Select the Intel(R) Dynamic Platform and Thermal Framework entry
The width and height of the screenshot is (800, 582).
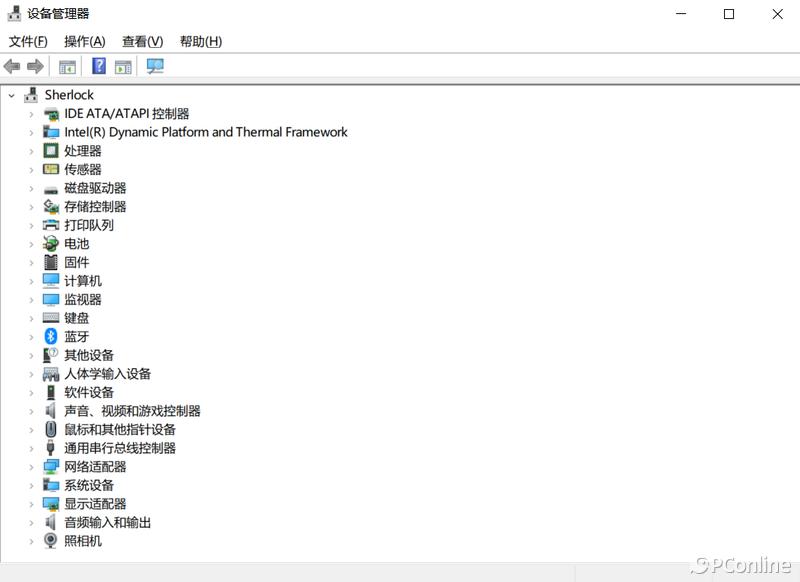click(204, 131)
